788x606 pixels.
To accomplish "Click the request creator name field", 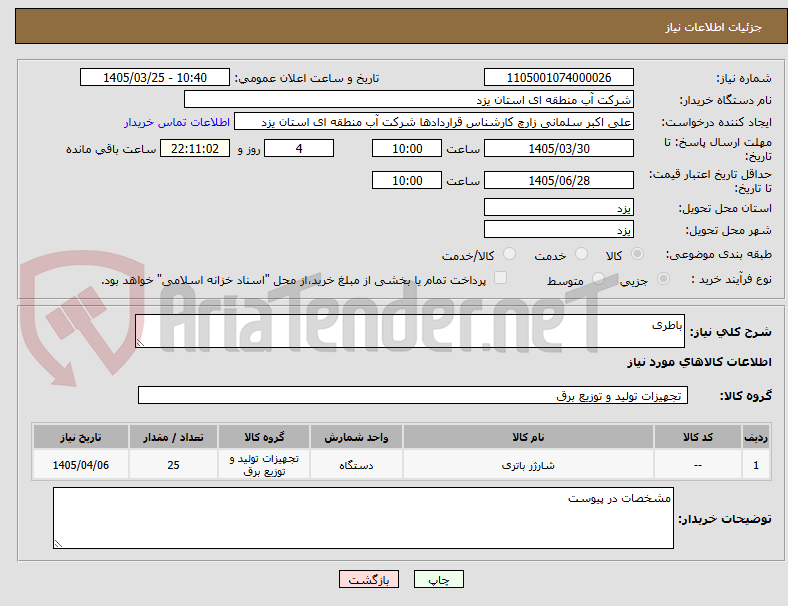I will pyautogui.click(x=434, y=122).
